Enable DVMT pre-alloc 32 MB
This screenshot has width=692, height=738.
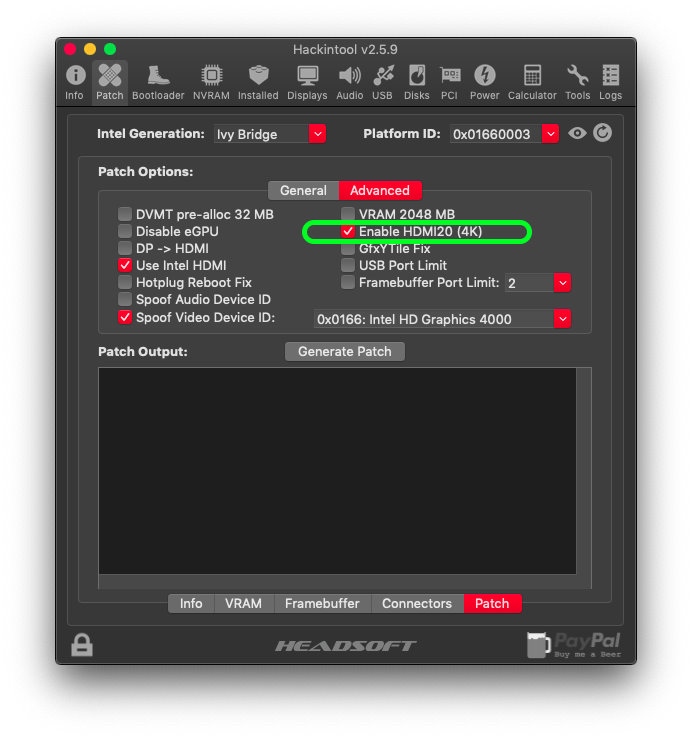point(125,214)
